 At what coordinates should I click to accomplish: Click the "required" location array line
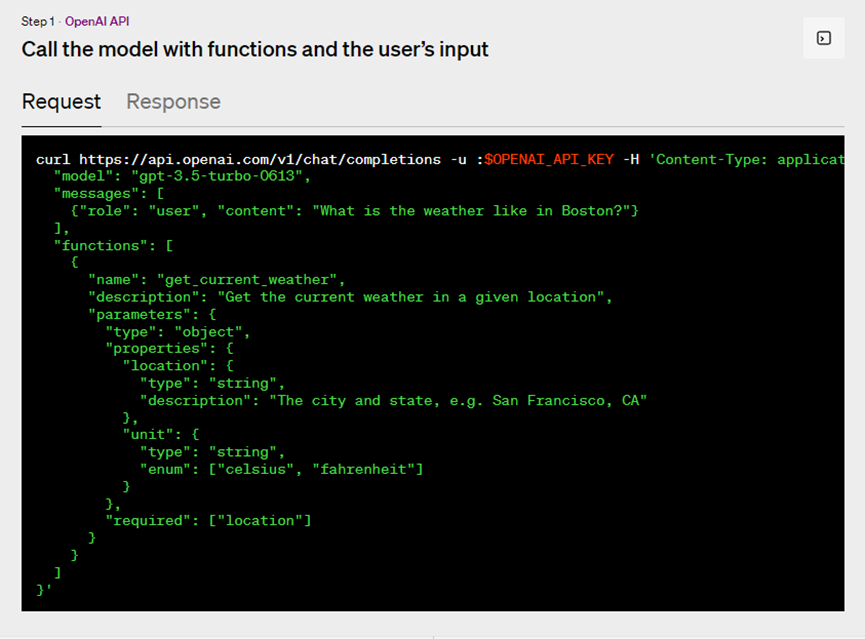click(209, 521)
